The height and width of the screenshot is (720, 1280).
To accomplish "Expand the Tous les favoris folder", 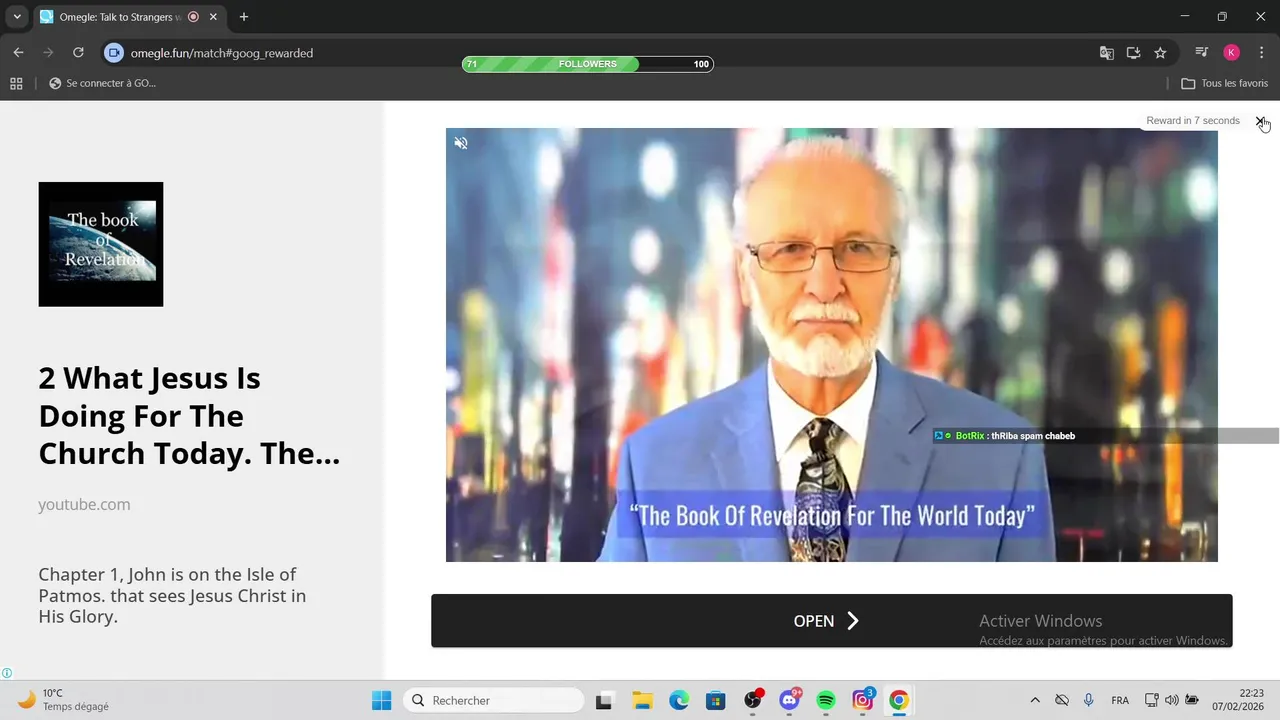I will tap(1225, 83).
